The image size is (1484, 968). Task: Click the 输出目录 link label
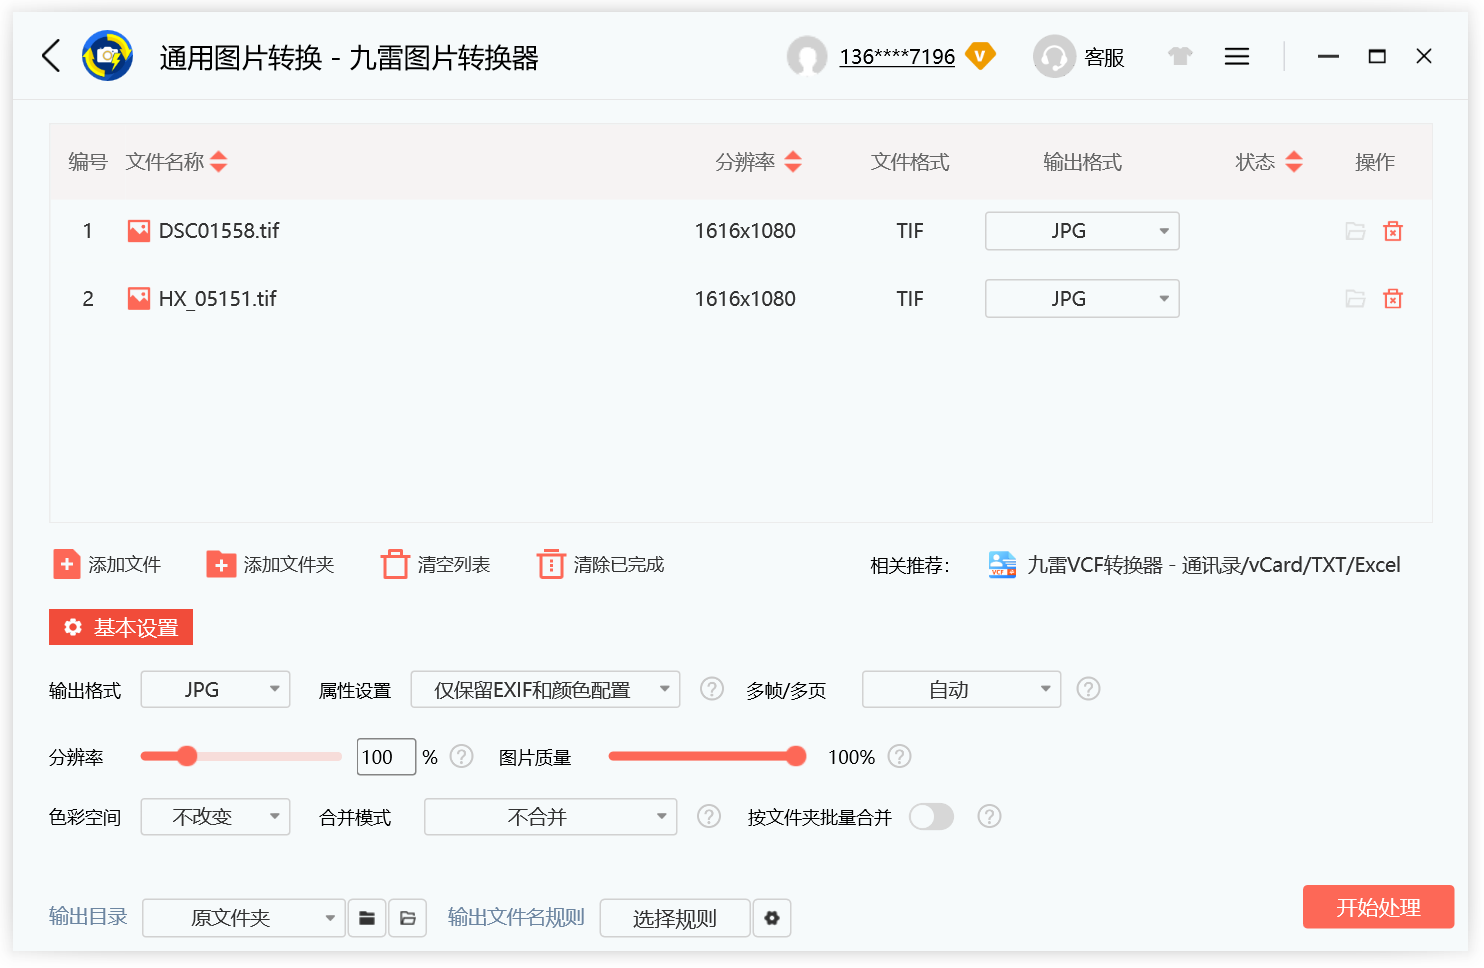(88, 917)
